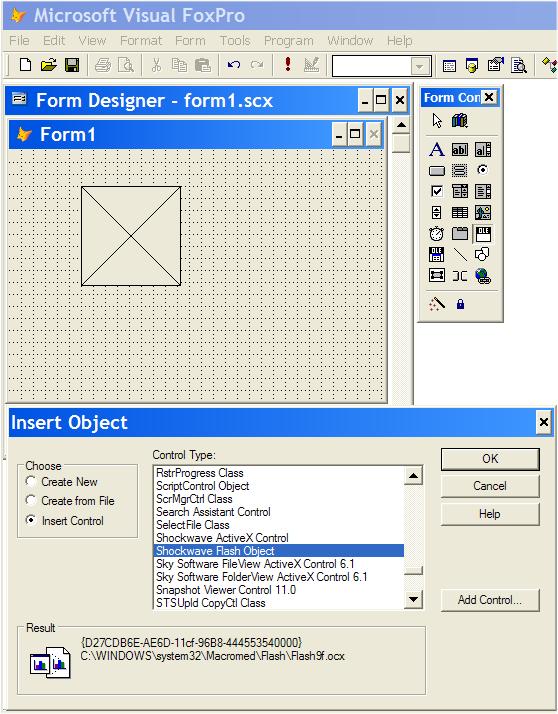Select the OLE Container control icon
Screen dimensions: 558x714
click(483, 234)
